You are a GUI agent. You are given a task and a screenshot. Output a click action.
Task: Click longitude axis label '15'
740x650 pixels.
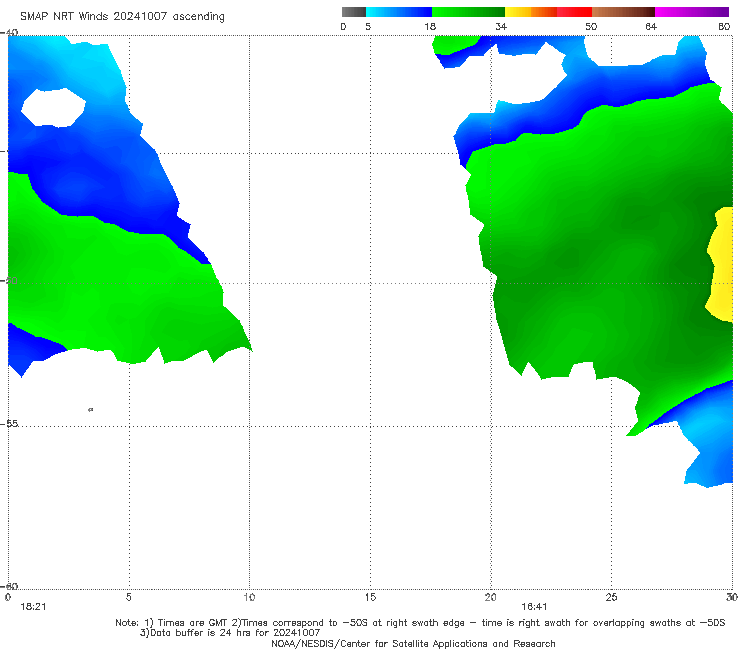(x=370, y=597)
